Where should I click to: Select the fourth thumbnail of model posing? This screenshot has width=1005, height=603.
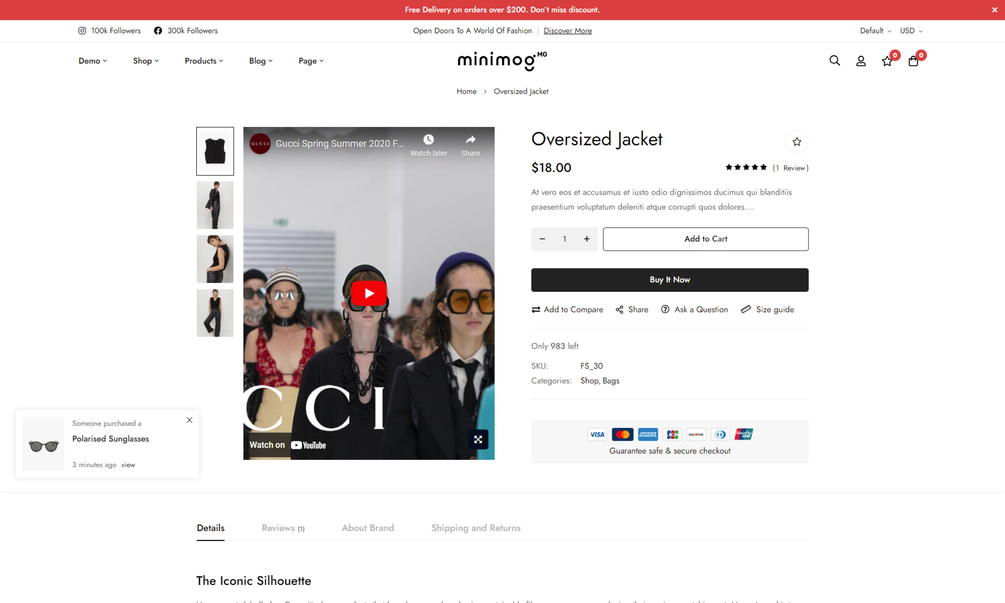pos(215,313)
